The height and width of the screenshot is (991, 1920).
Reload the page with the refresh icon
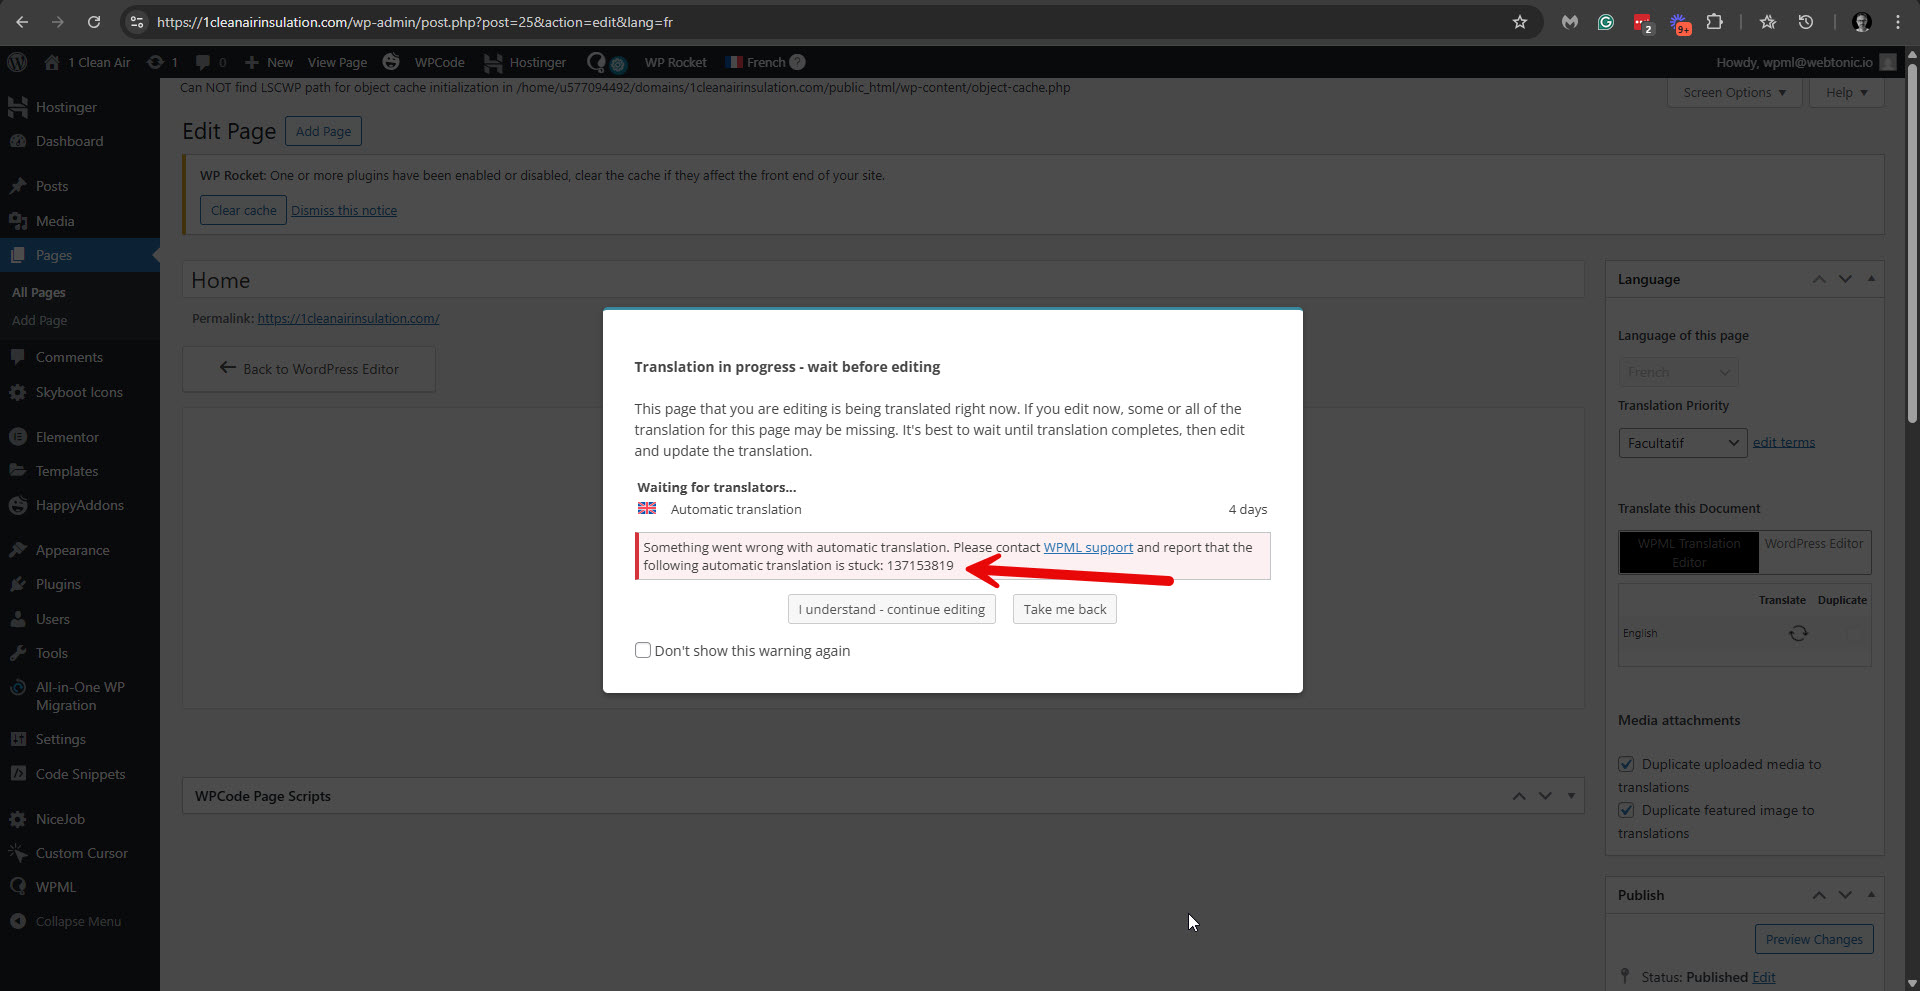[x=94, y=22]
